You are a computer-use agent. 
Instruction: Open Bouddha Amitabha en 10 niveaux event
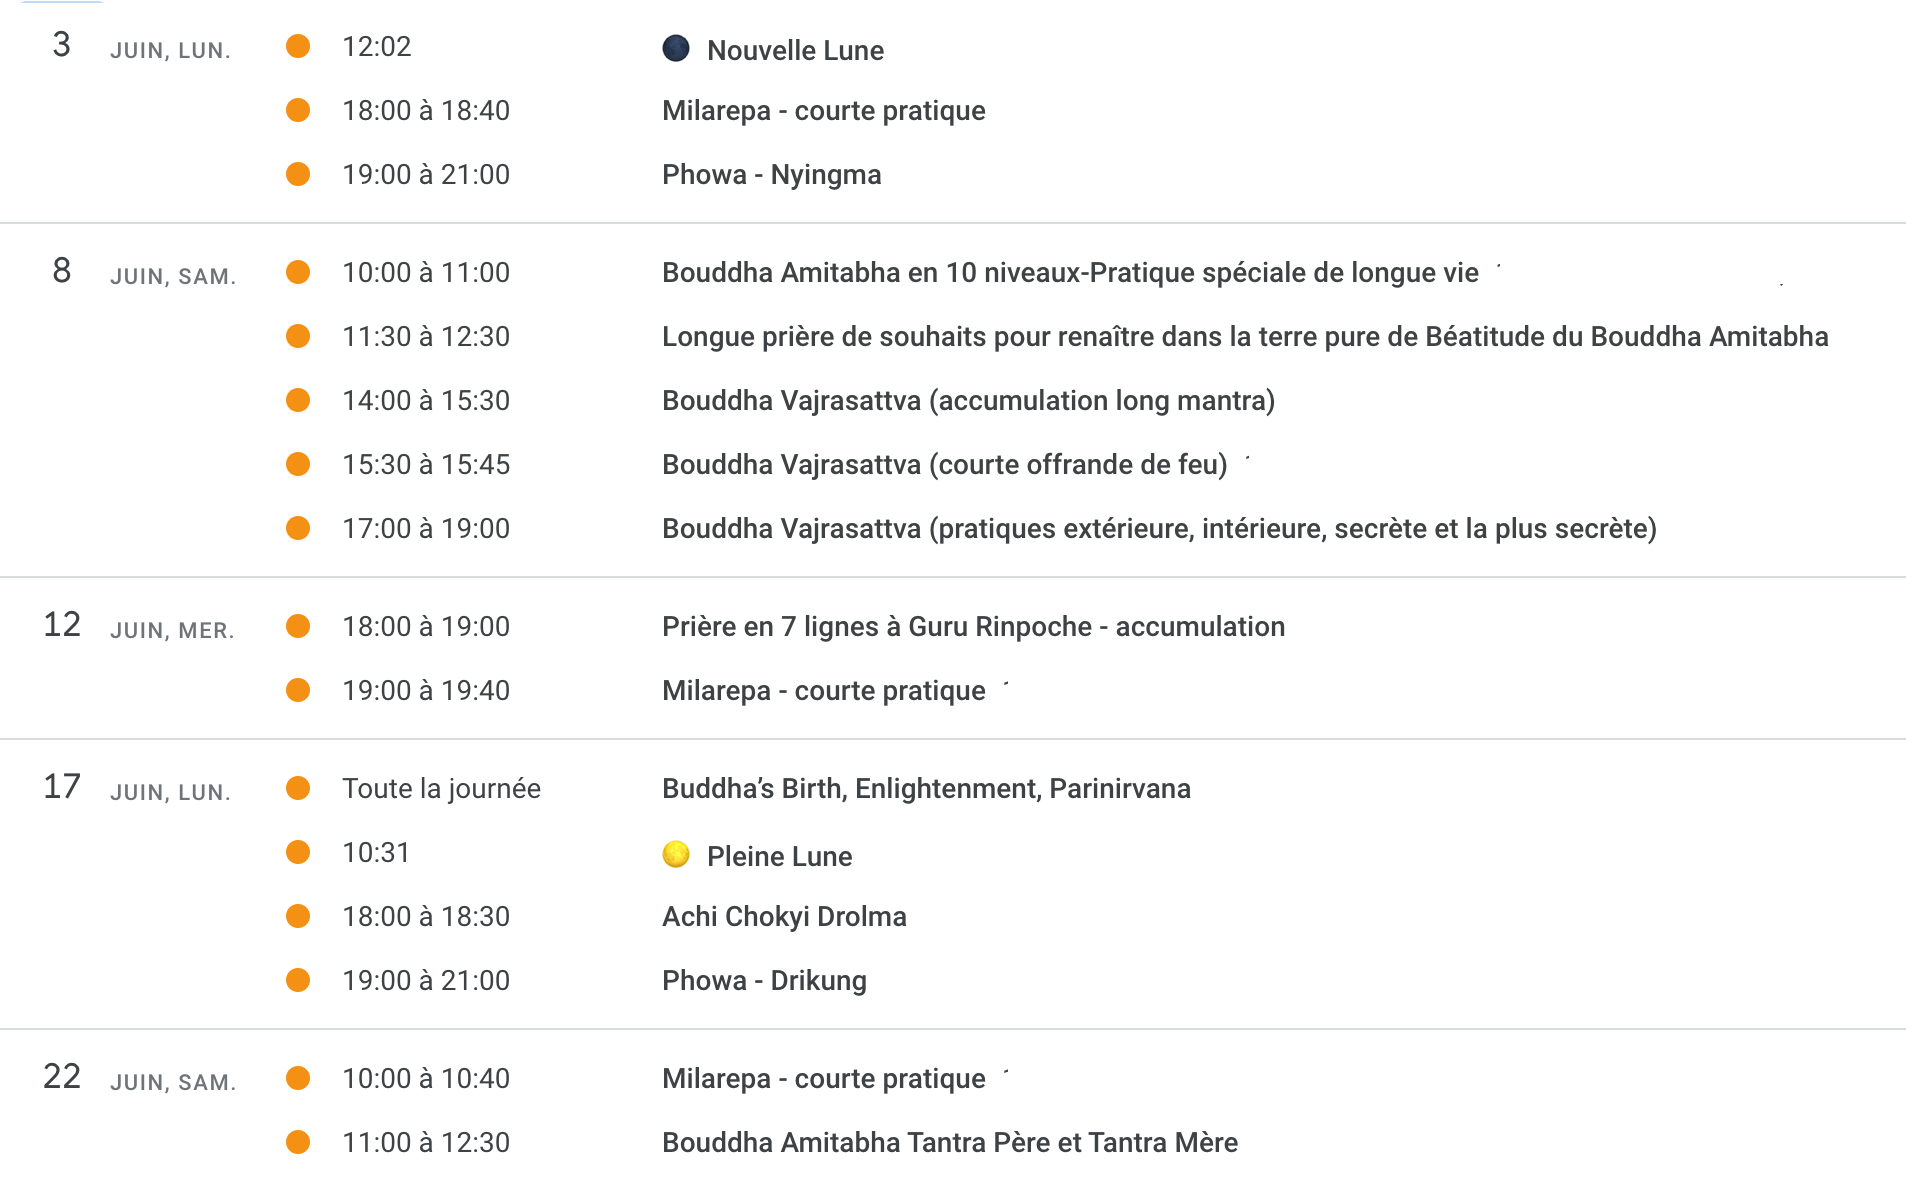tap(1070, 272)
